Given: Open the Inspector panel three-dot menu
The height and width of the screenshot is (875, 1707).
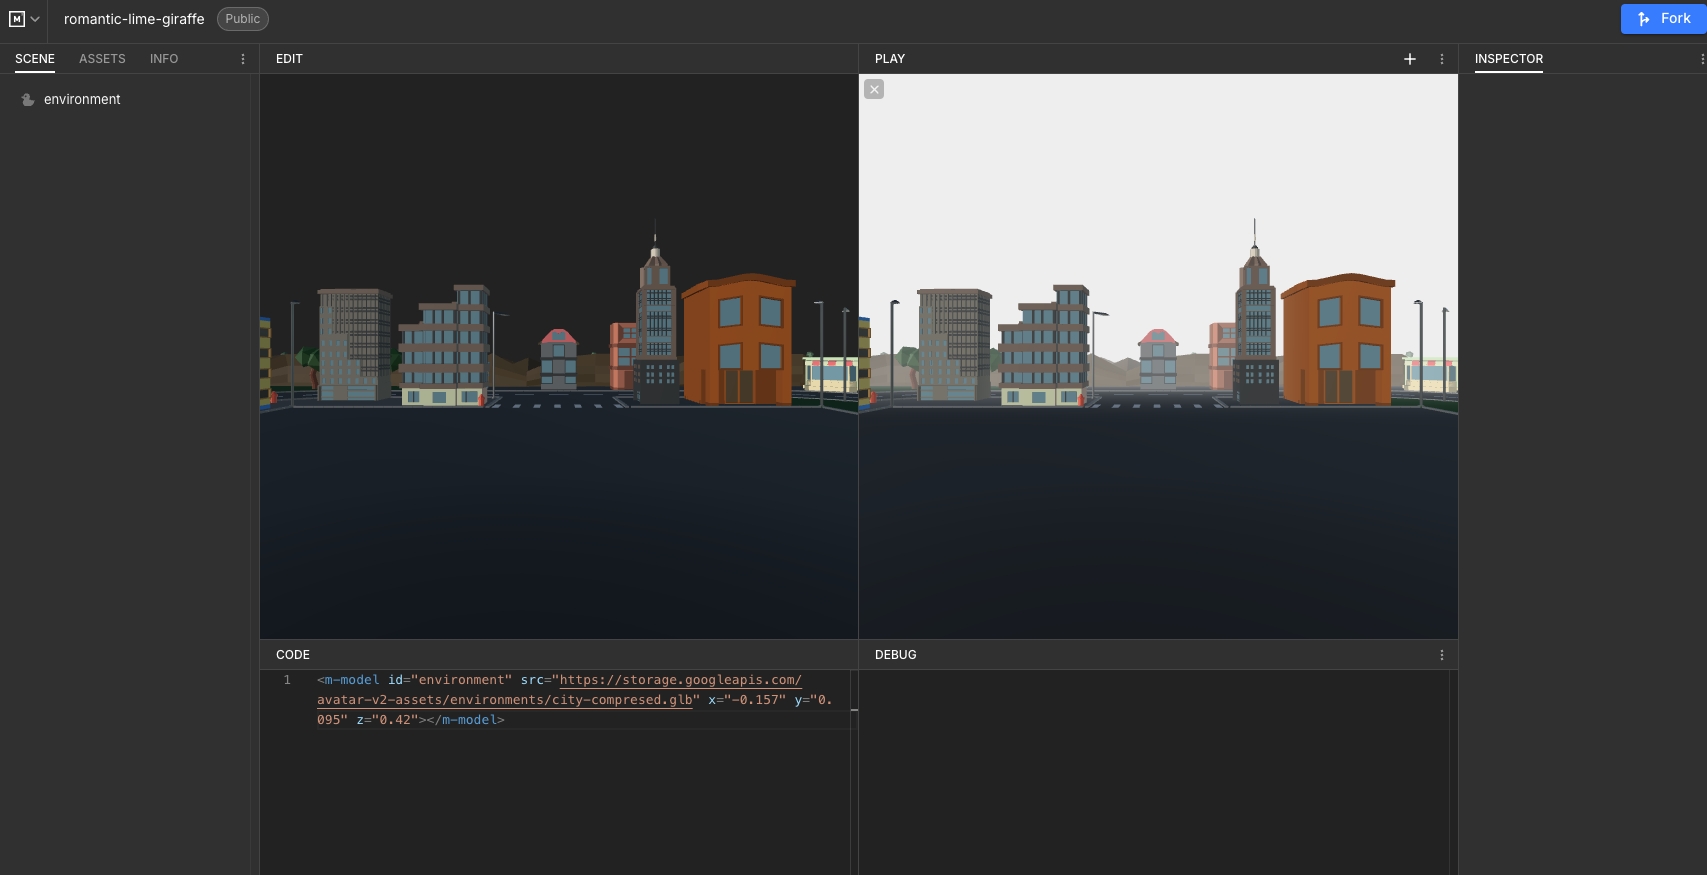Looking at the screenshot, I should [x=1702, y=59].
